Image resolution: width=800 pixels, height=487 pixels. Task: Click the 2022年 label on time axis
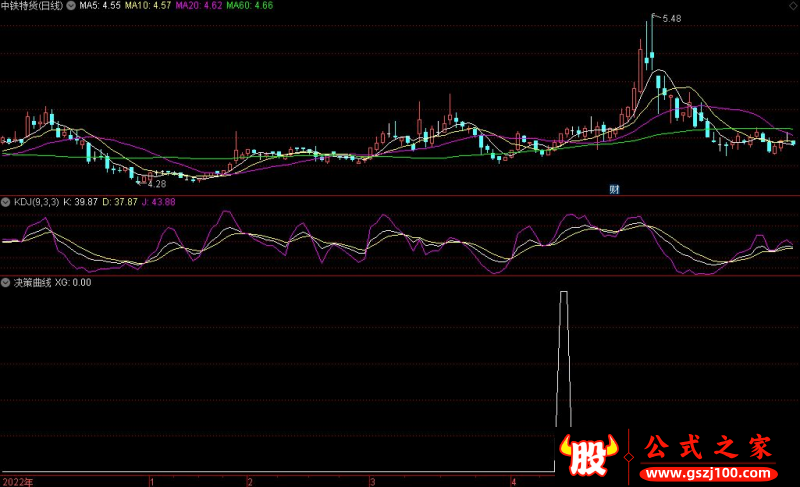tap(17, 481)
